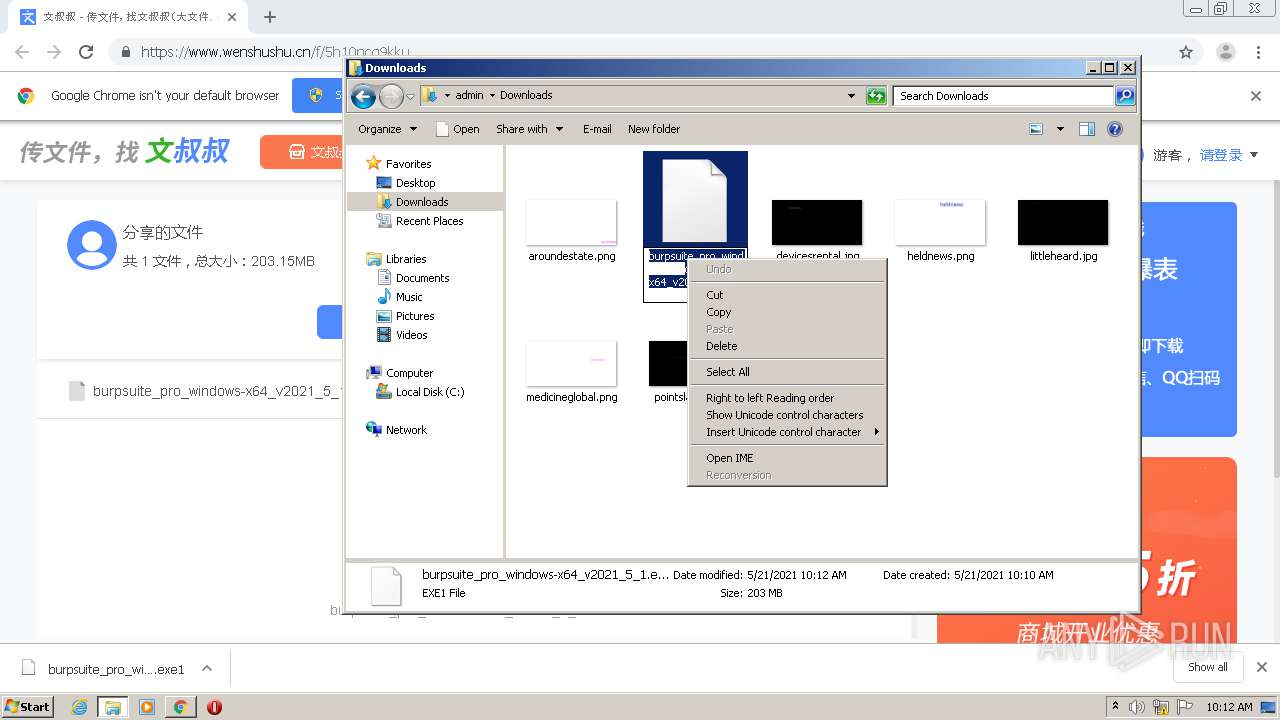
Task: Choose Cut from context menu
Action: point(787,295)
